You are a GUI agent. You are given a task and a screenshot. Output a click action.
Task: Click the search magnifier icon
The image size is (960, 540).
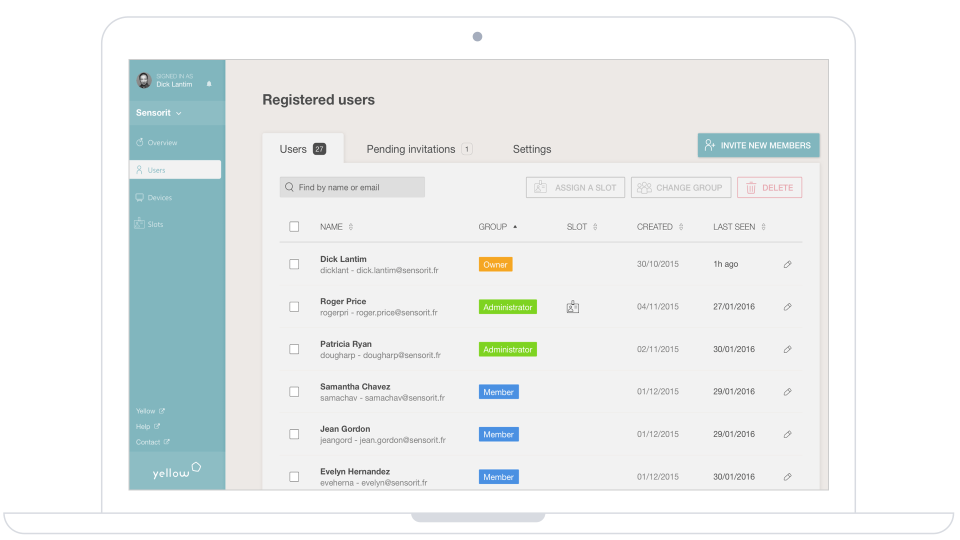[290, 187]
